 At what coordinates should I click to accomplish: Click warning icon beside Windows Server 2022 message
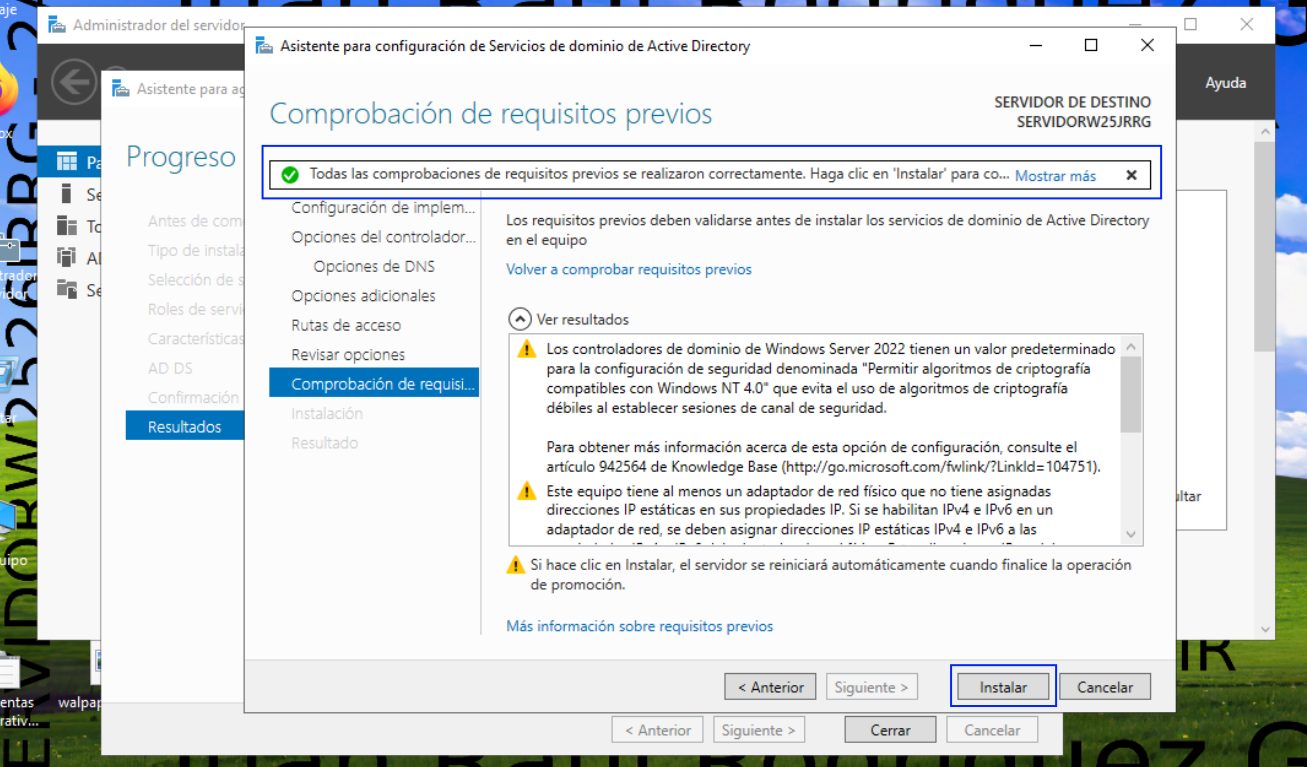526,349
